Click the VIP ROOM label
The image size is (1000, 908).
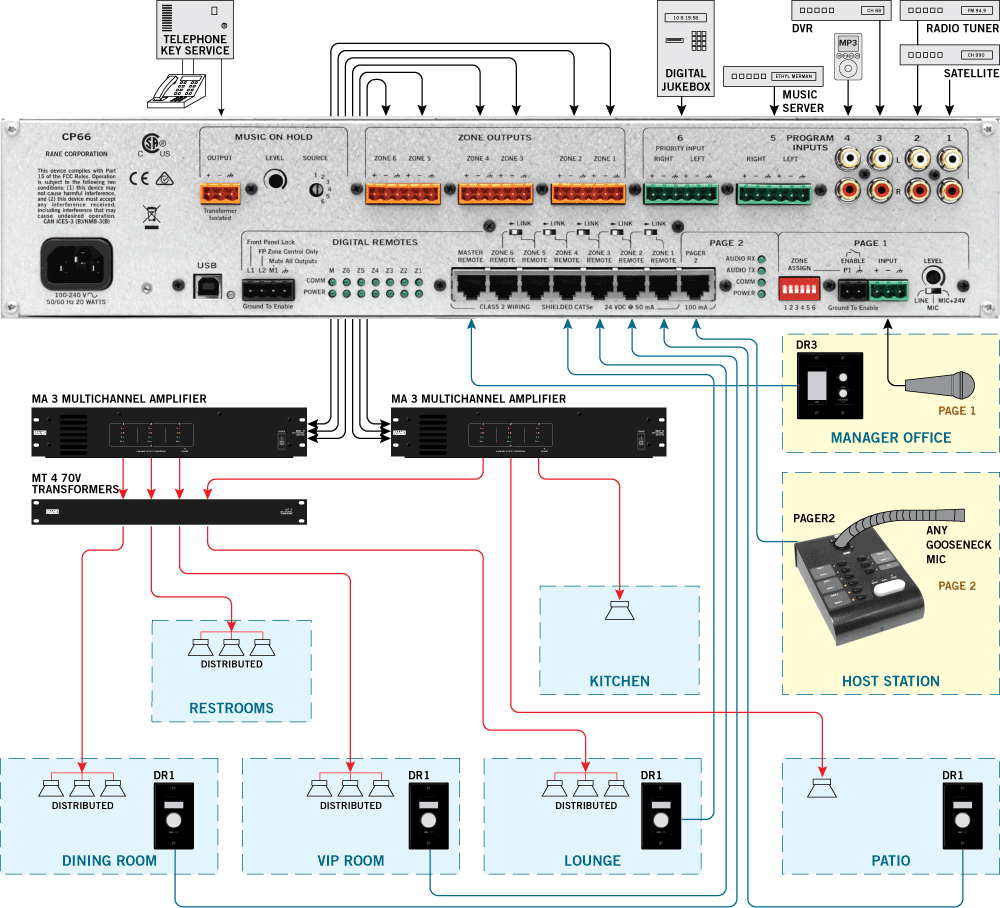(351, 861)
